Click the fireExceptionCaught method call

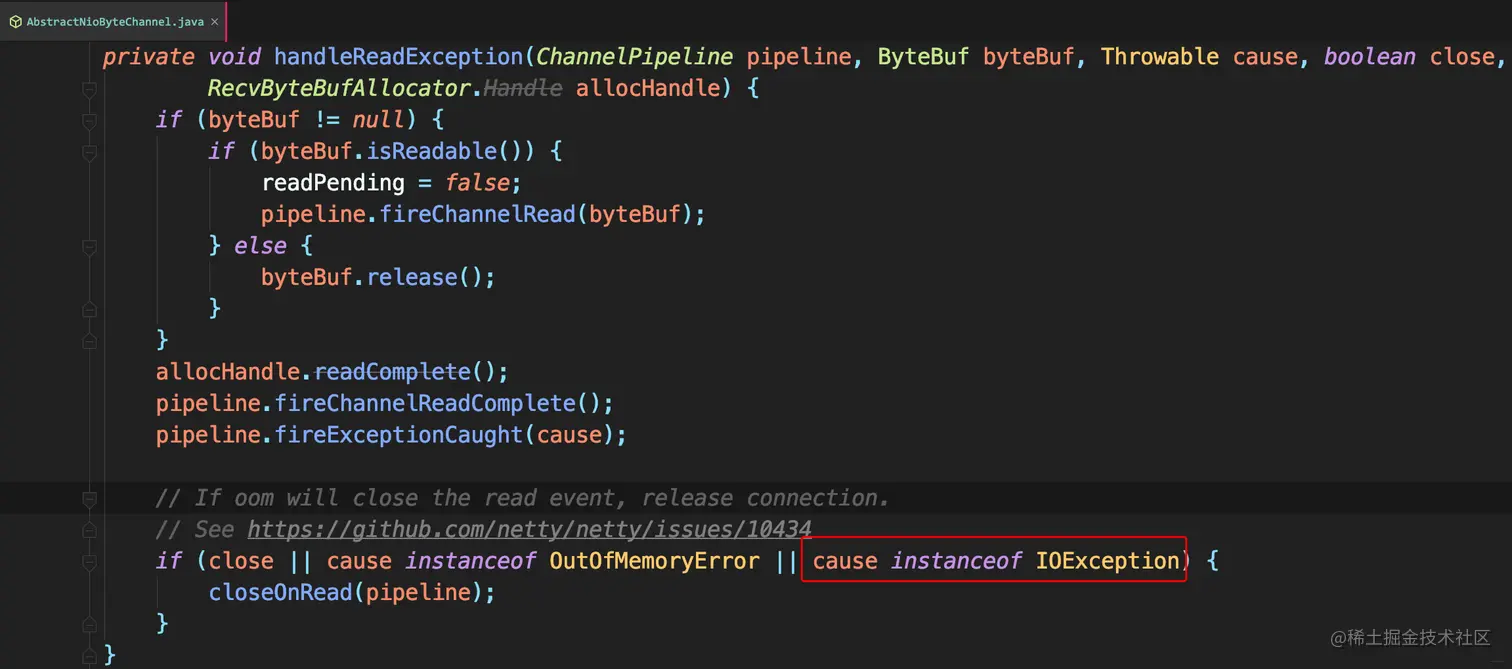coord(399,435)
